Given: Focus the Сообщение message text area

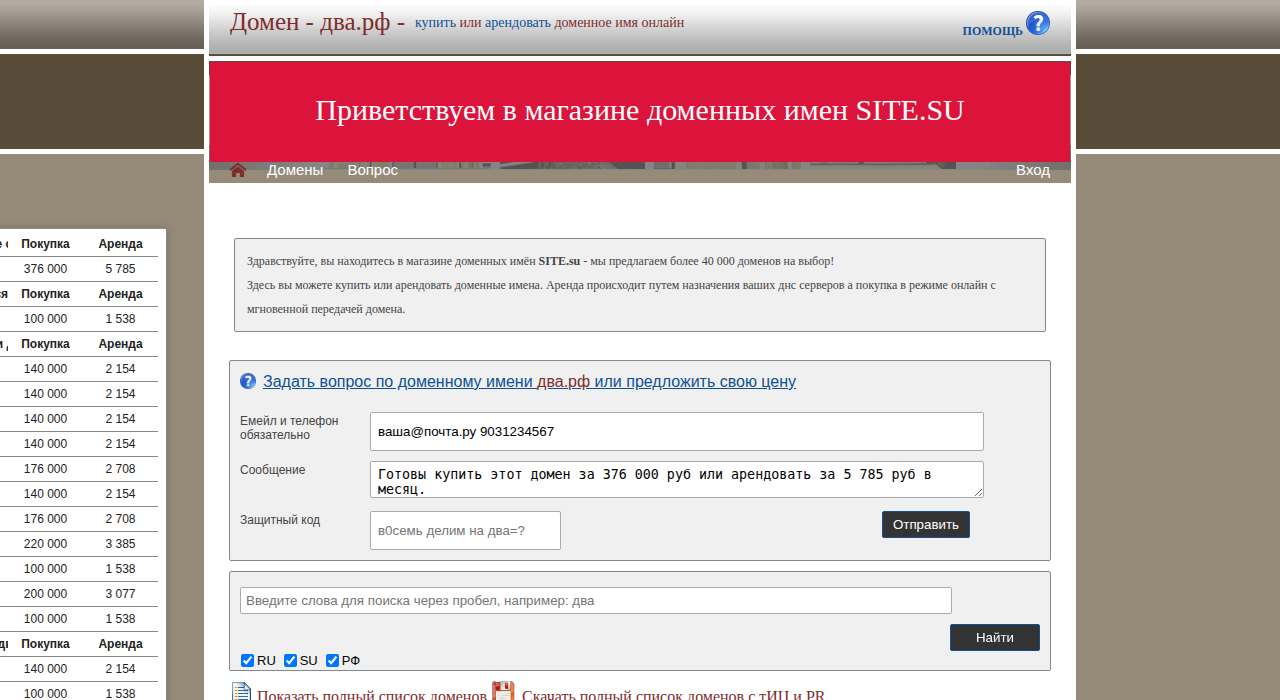Looking at the screenshot, I should pyautogui.click(x=677, y=479).
